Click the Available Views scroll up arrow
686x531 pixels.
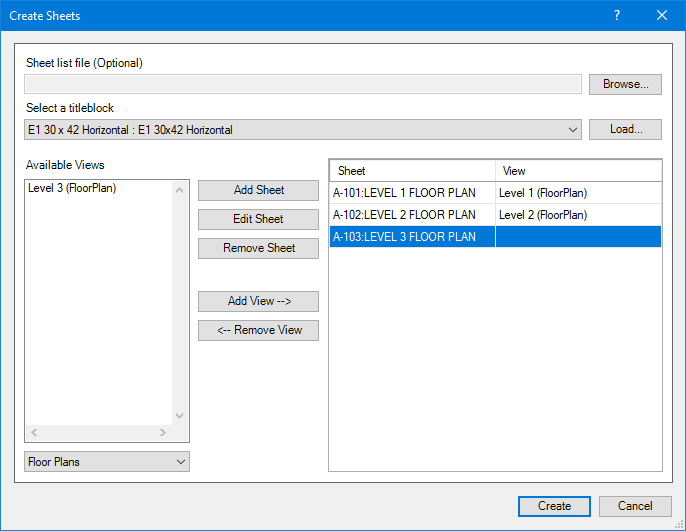179,190
